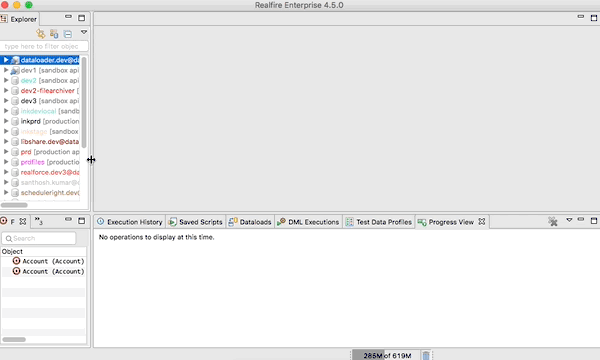Viewport: 600px width, 360px height.
Task: Expand the inkdevlocal connection
Action: pos(6,111)
